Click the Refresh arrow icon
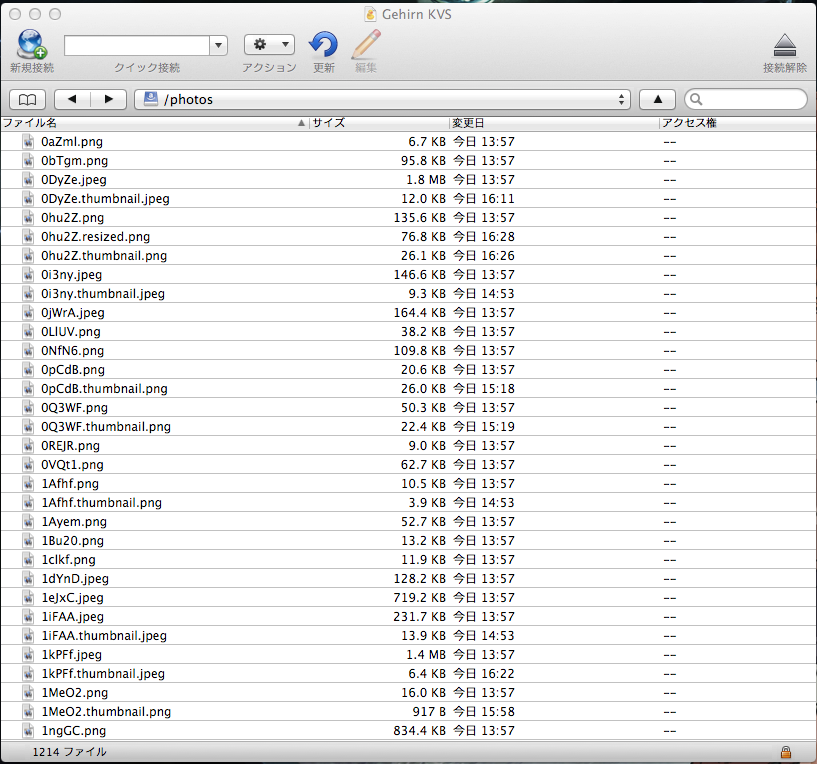817x764 pixels. [323, 45]
